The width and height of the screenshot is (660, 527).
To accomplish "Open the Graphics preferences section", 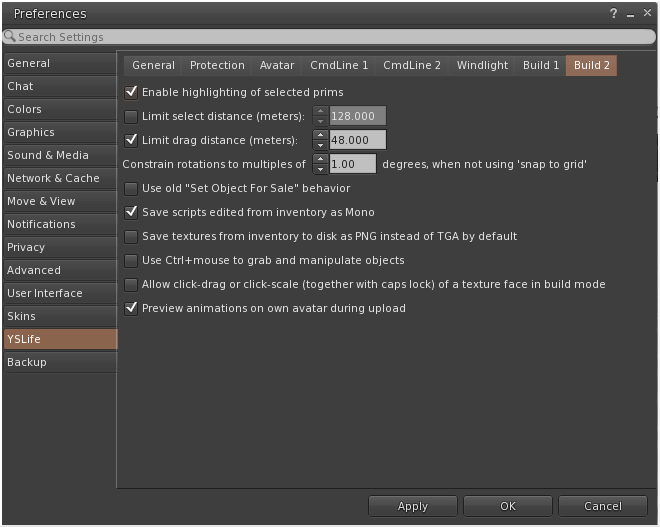I will click(x=60, y=132).
